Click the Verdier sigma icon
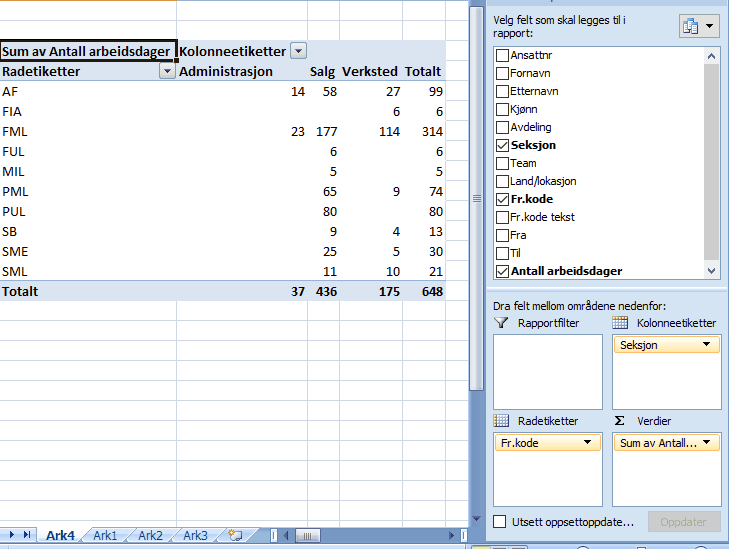This screenshot has height=549, width=730. [620, 421]
